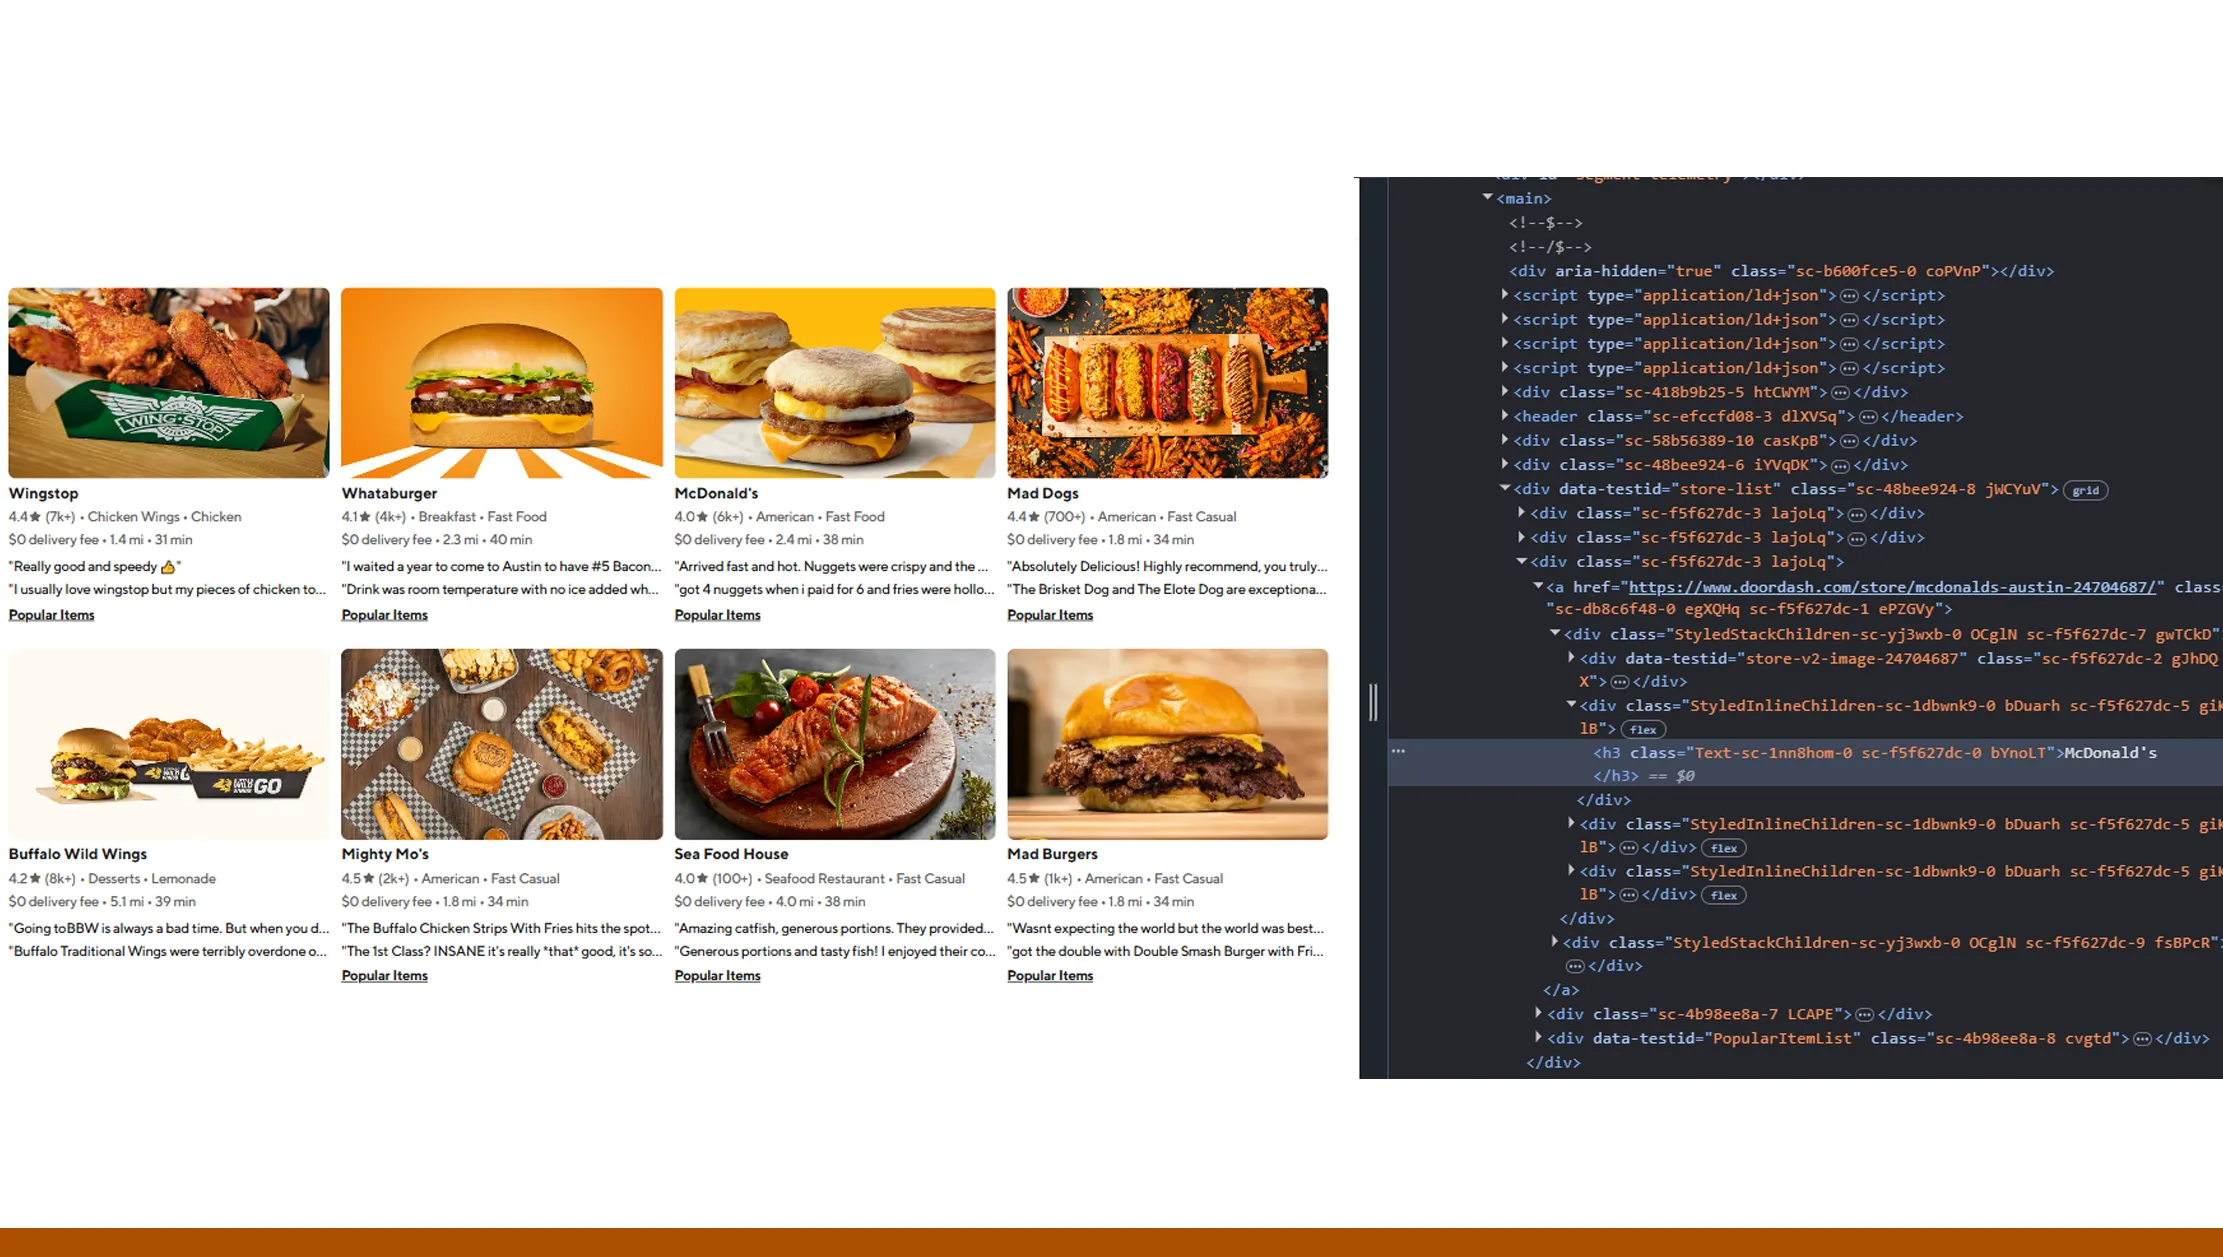2223x1257 pixels.
Task: Click the star icon beside Wingstop's 4.4 rating
Action: pyautogui.click(x=33, y=517)
